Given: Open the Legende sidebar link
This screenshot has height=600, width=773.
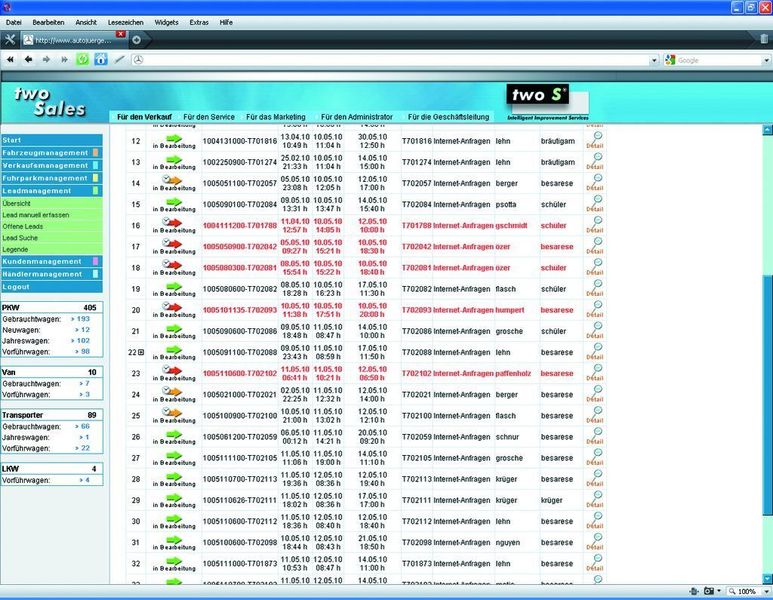Looking at the screenshot, I should pyautogui.click(x=15, y=250).
